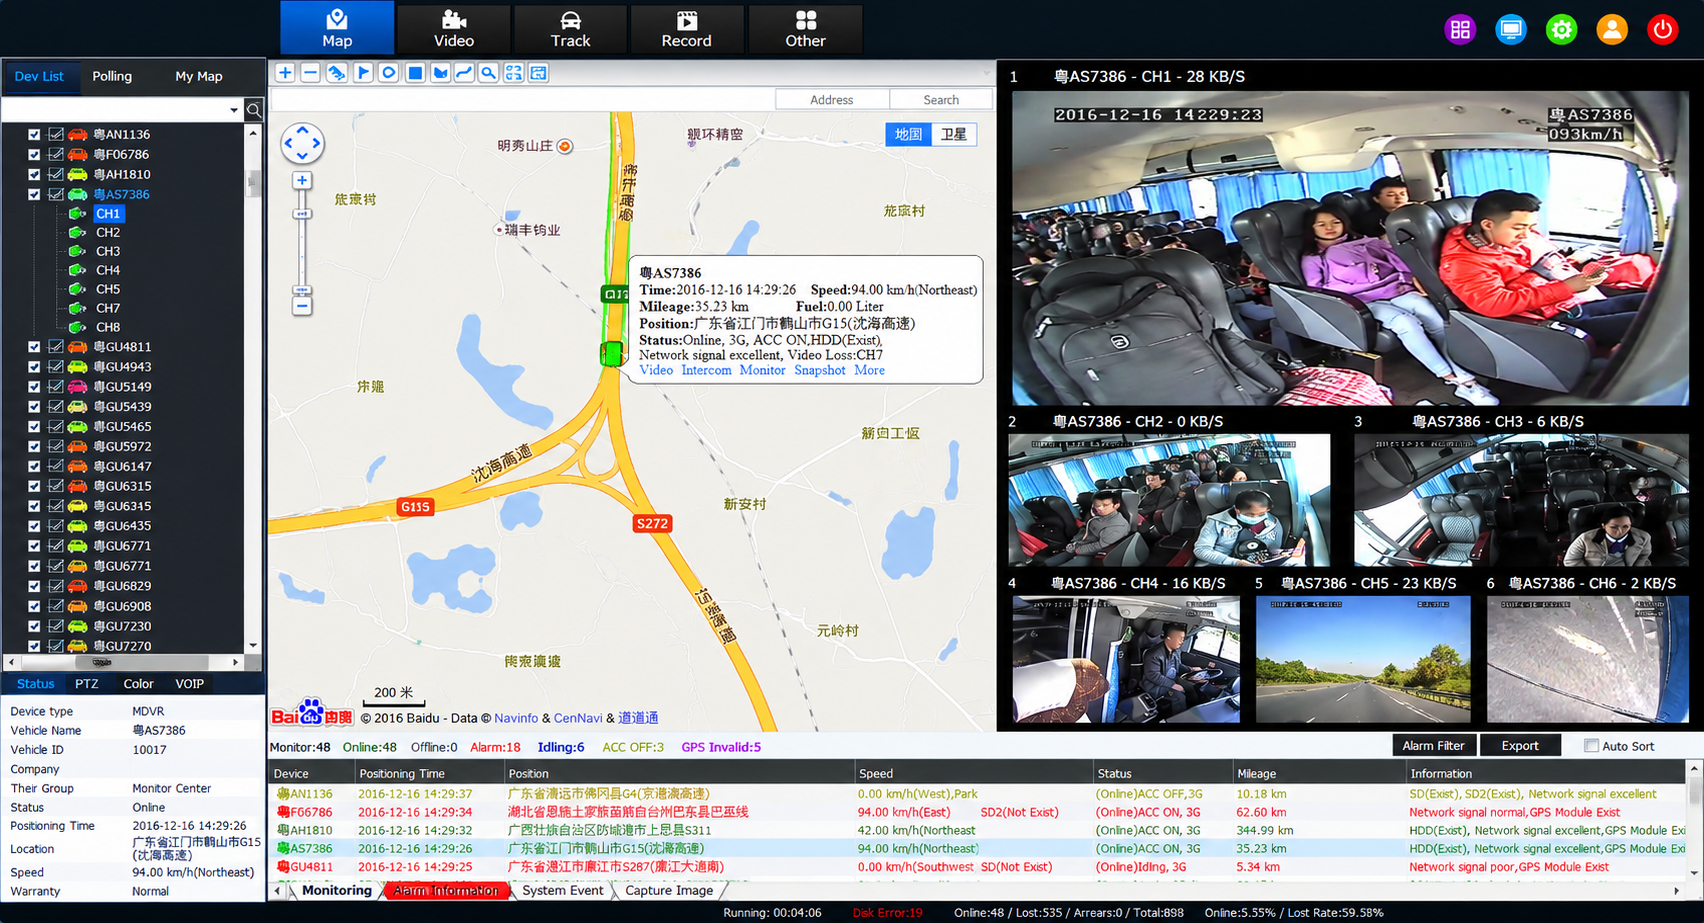Open the purple grid layout icon
Viewport: 1704px width, 923px height.
[1460, 29]
